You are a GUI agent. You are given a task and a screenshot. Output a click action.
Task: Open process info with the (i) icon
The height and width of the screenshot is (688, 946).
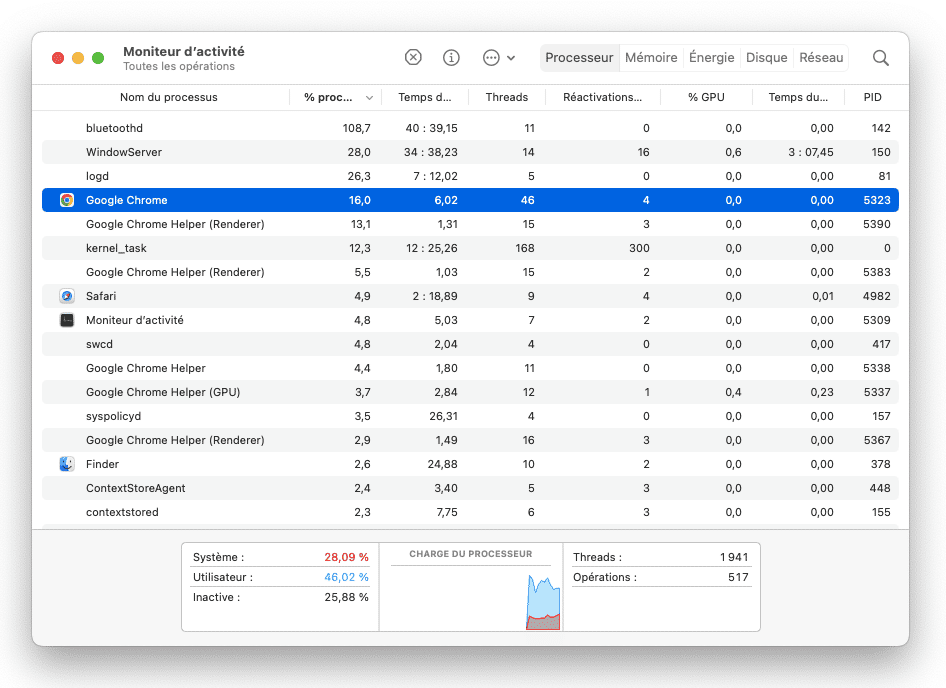point(451,57)
